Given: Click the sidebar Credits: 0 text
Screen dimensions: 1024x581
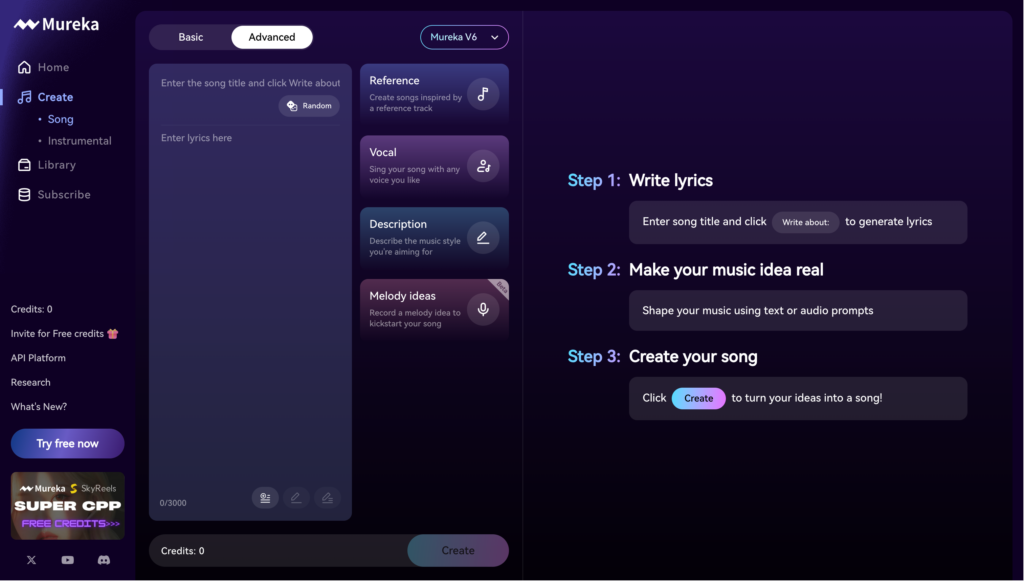Looking at the screenshot, I should click(31, 309).
